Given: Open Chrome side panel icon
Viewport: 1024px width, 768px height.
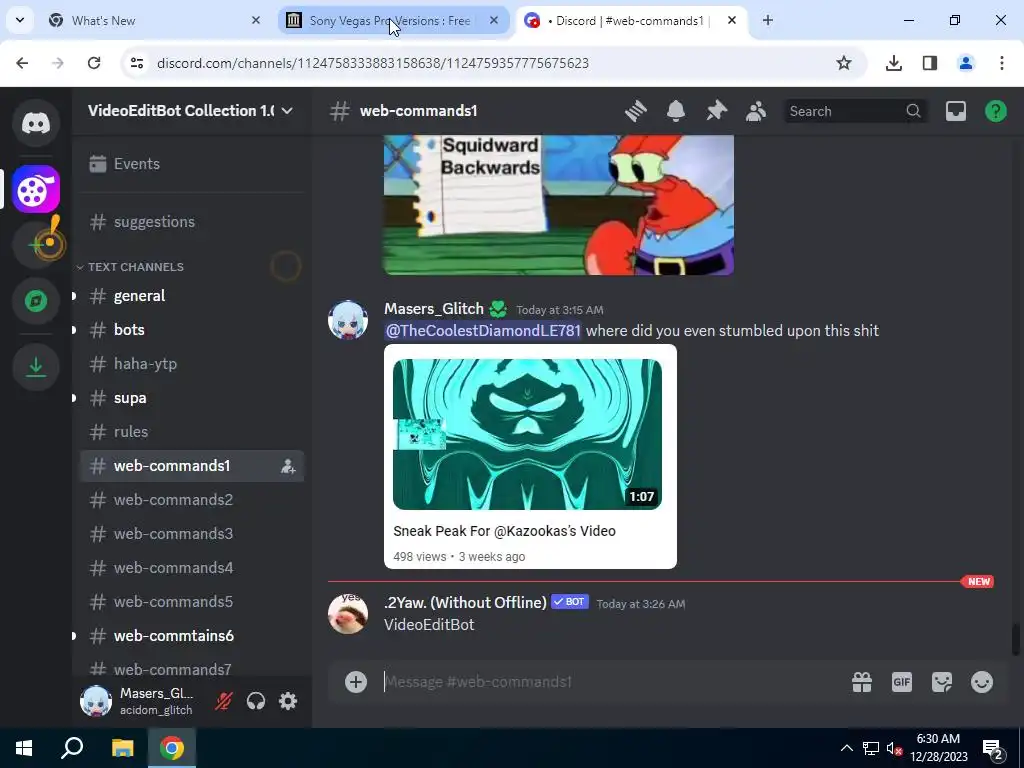Looking at the screenshot, I should click(x=929, y=63).
